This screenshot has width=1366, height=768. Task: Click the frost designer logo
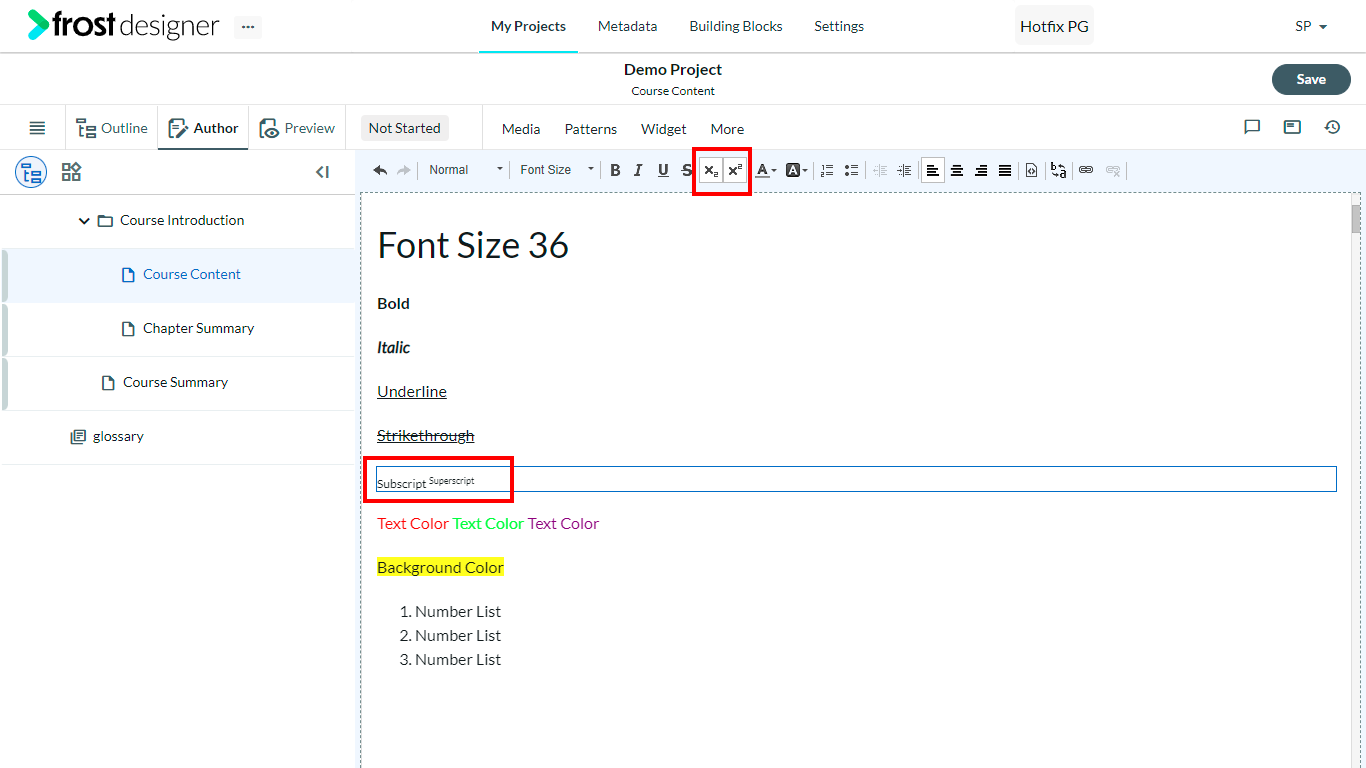pyautogui.click(x=123, y=25)
